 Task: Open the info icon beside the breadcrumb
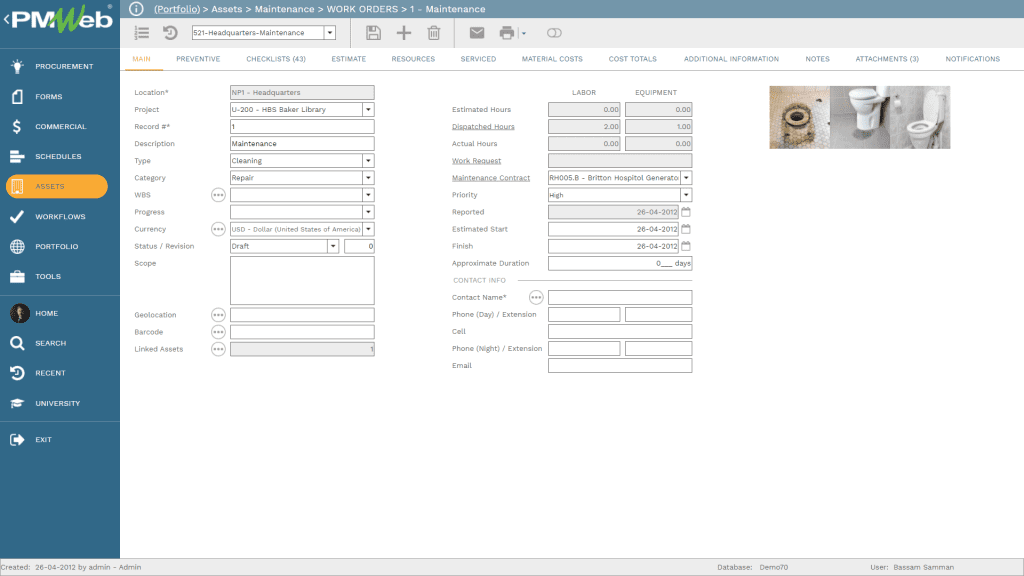click(x=136, y=9)
